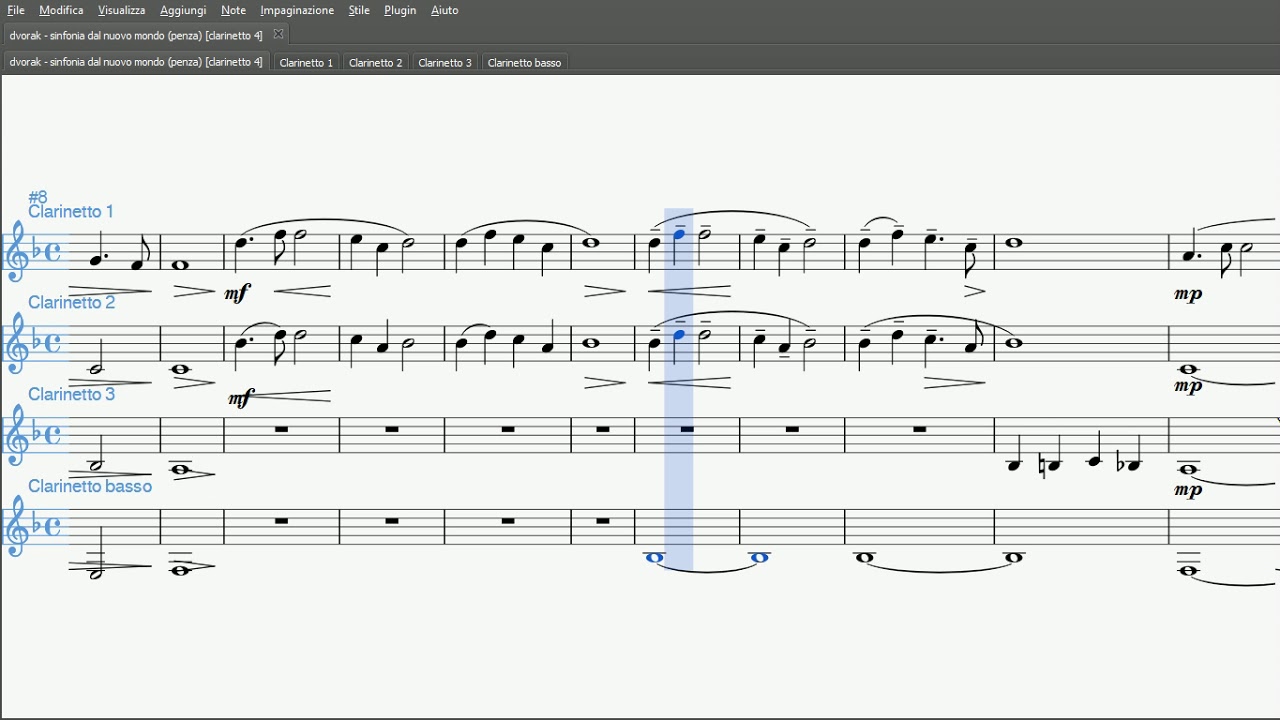Select the Clarinetto 1 staff label
Viewport: 1280px width, 720px height.
coord(71,212)
